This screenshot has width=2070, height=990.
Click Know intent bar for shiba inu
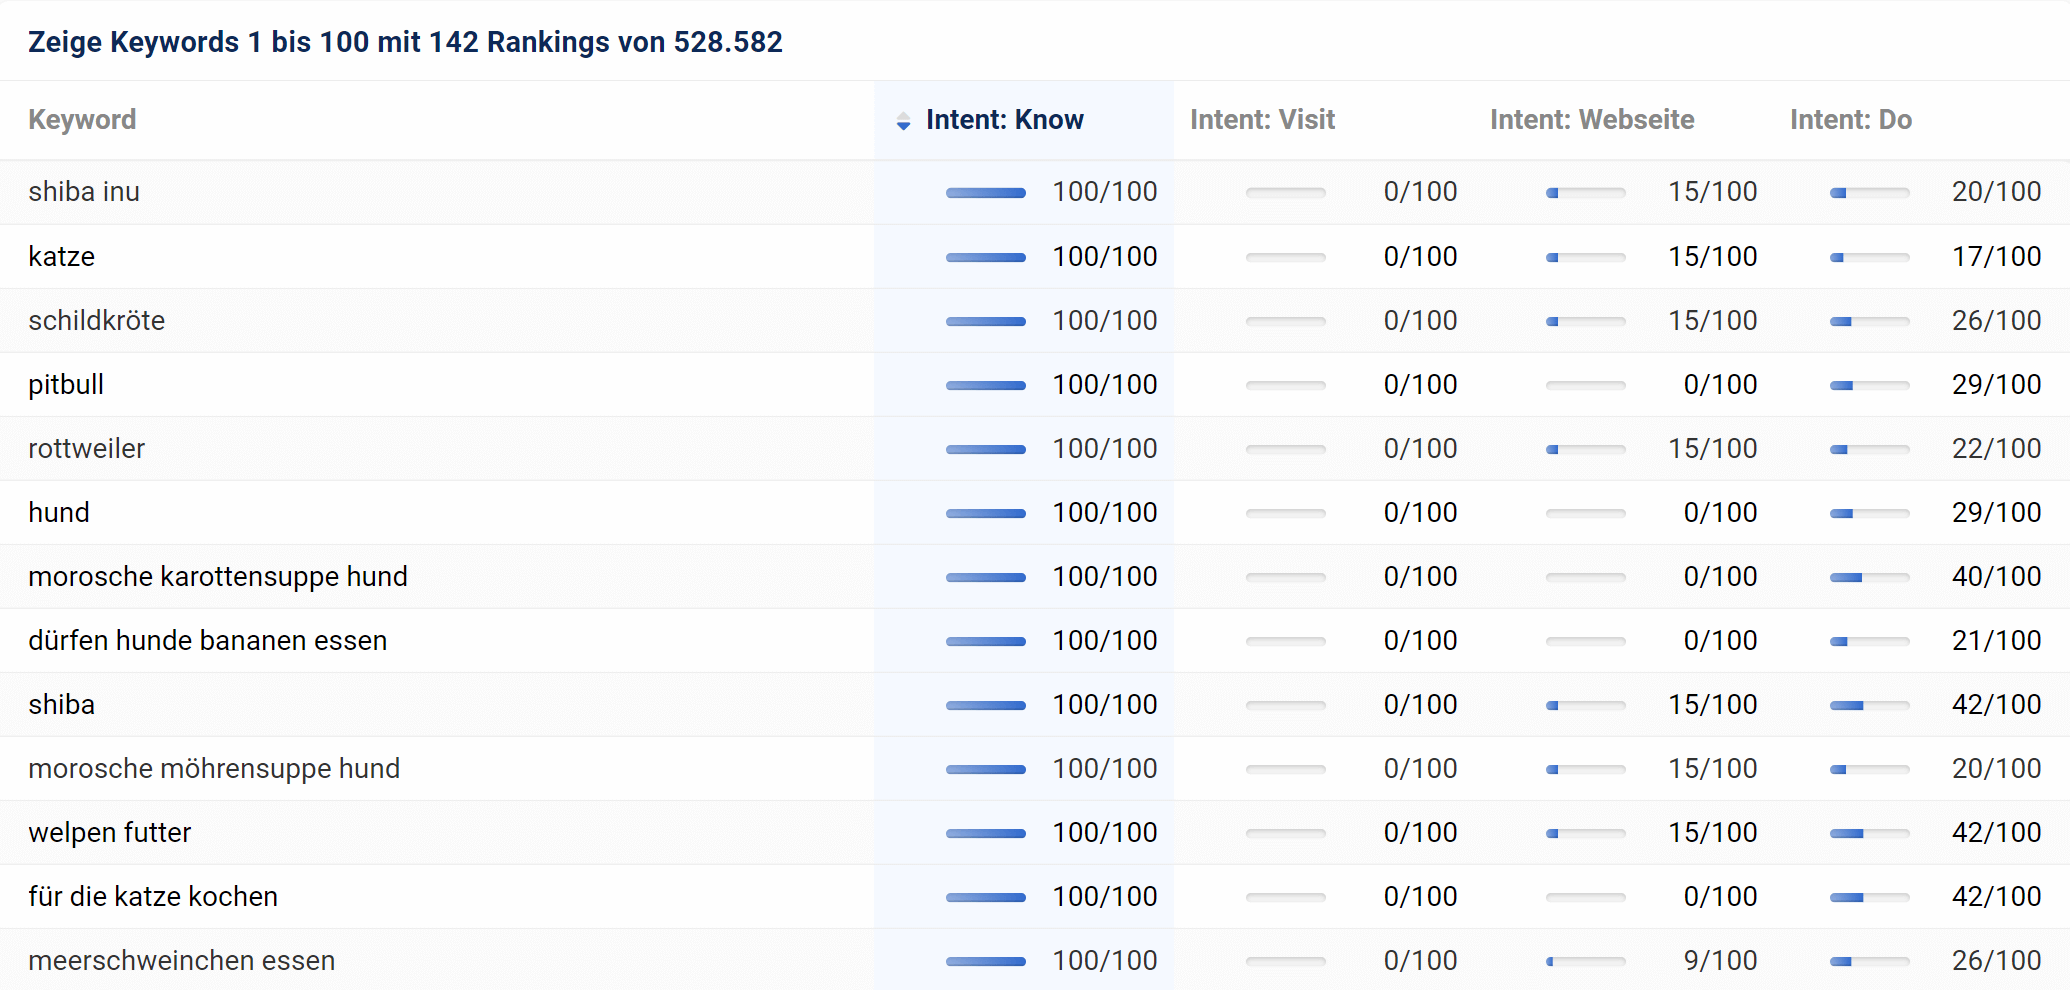click(x=985, y=192)
